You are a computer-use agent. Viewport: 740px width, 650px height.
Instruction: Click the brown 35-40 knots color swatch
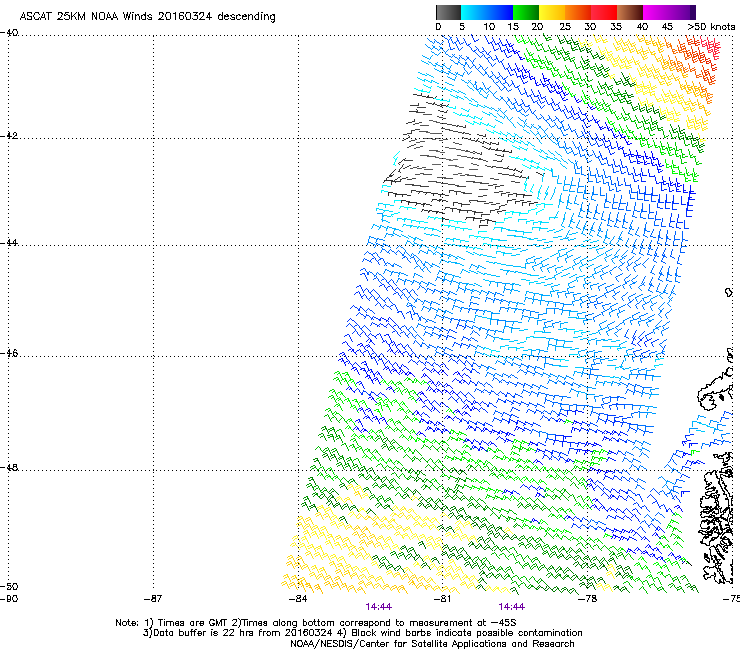click(x=630, y=12)
